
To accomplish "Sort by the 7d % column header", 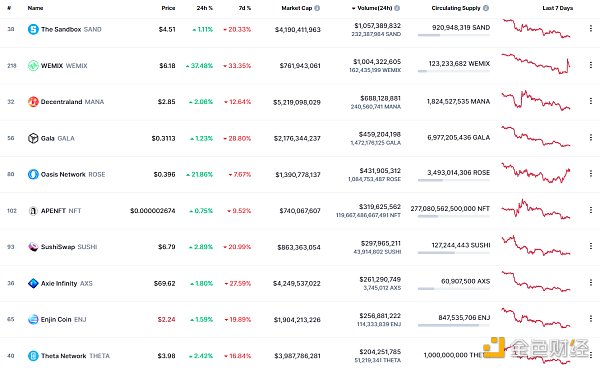I will (245, 8).
